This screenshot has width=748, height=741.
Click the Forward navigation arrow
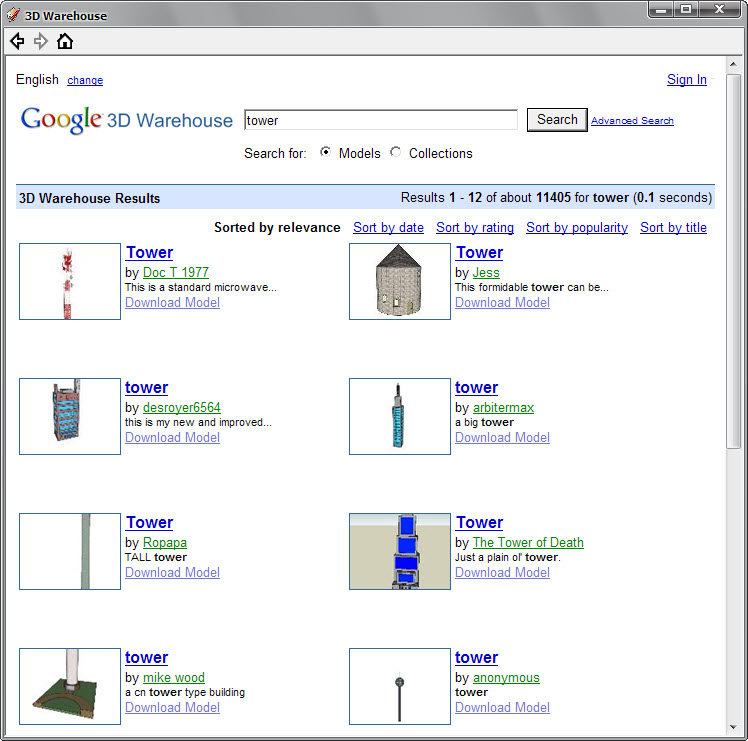pos(41,41)
